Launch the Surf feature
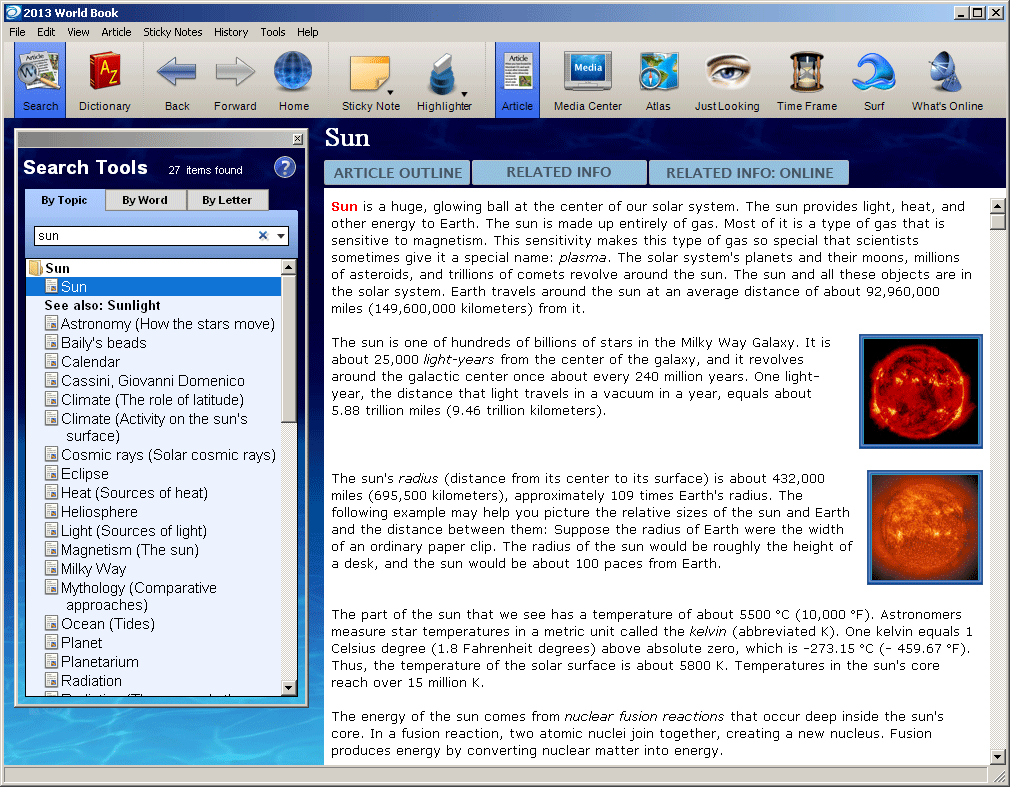1010x787 pixels. pos(874,81)
